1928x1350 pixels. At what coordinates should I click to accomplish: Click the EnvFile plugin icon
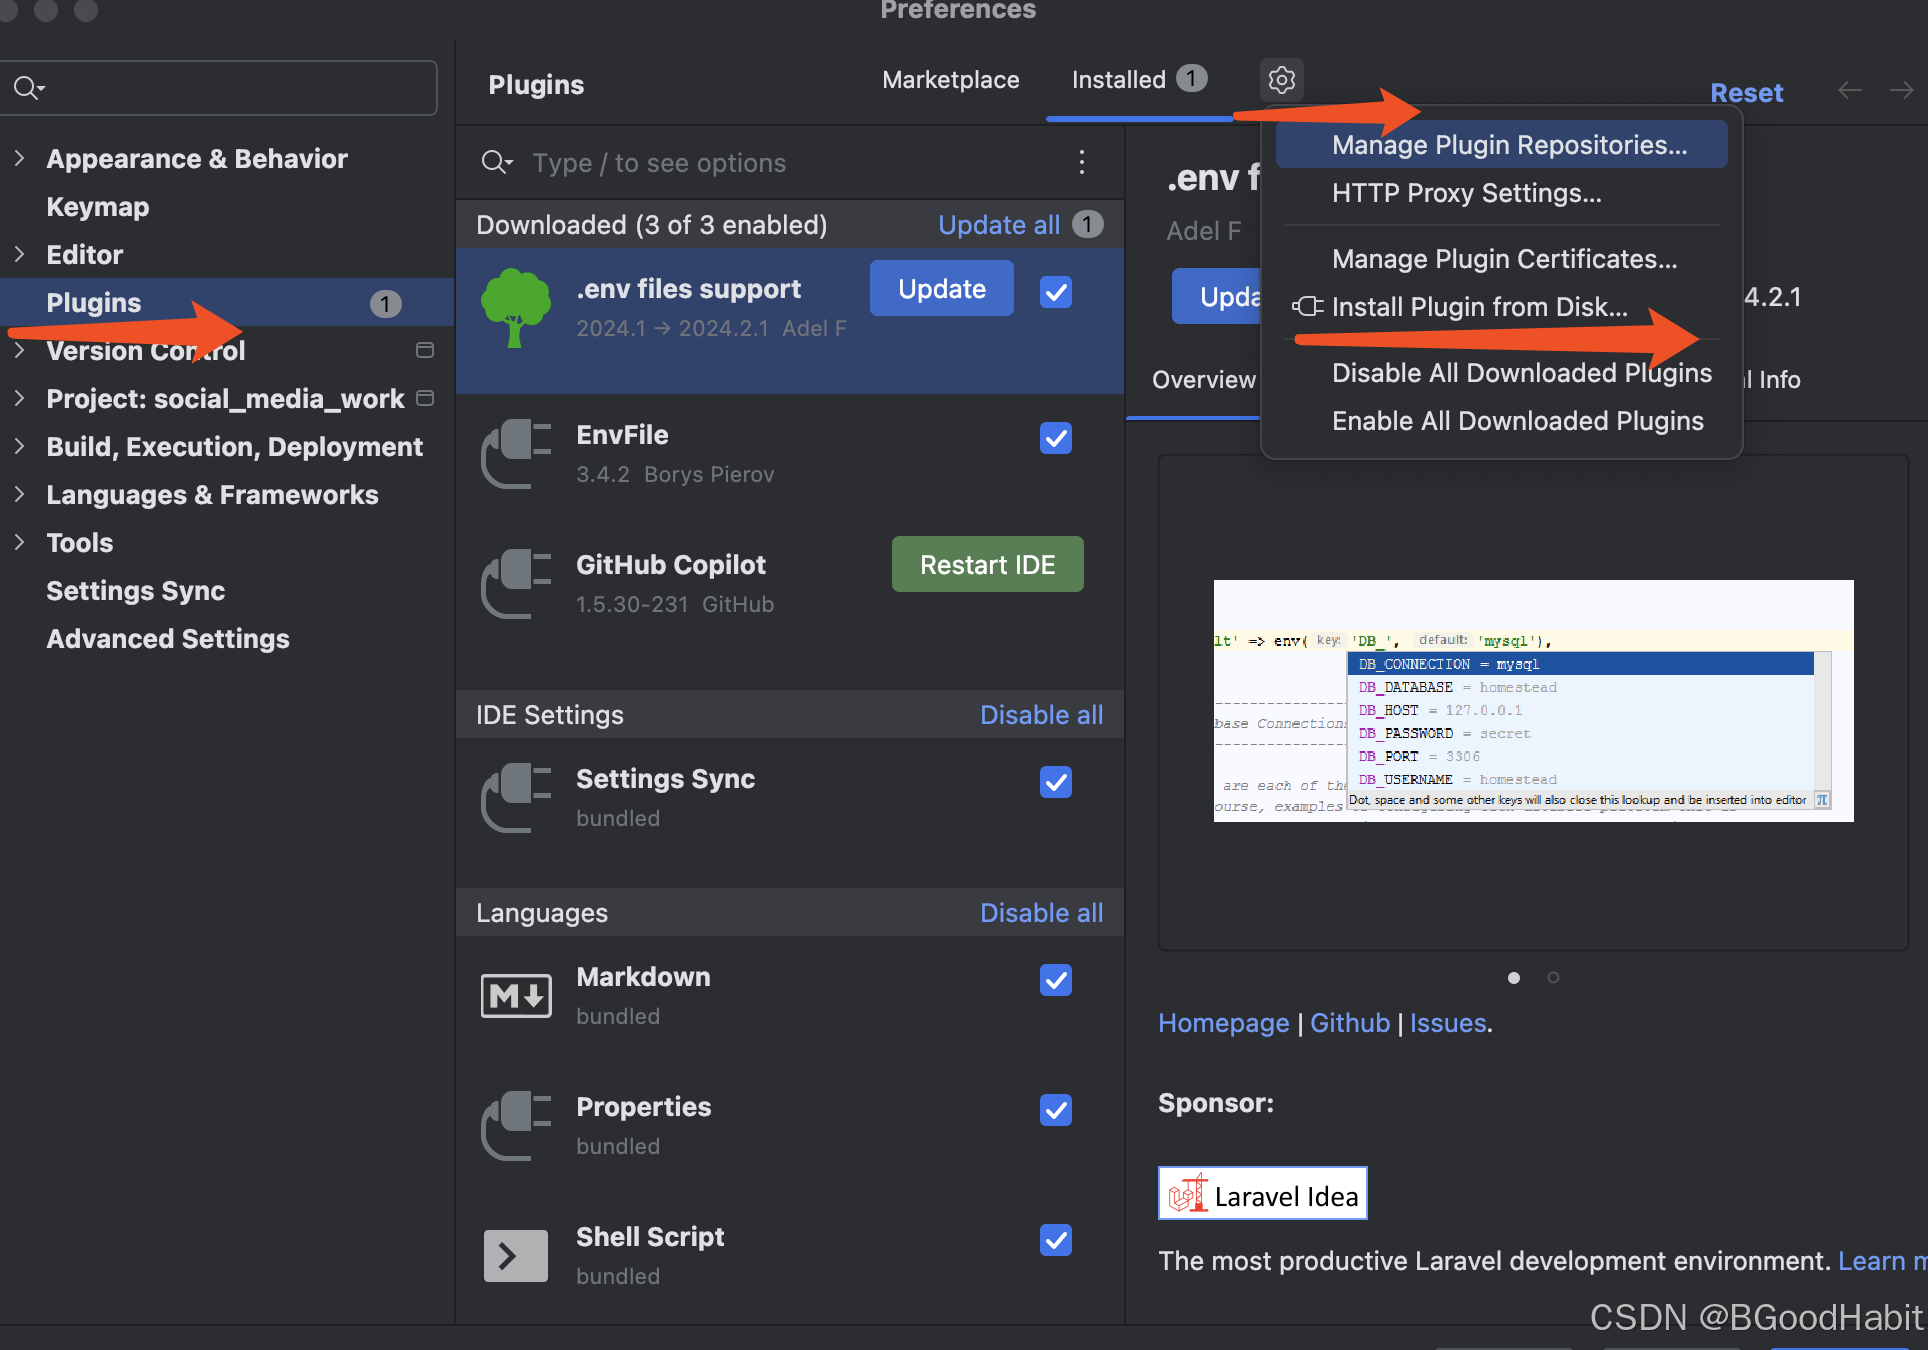click(515, 453)
